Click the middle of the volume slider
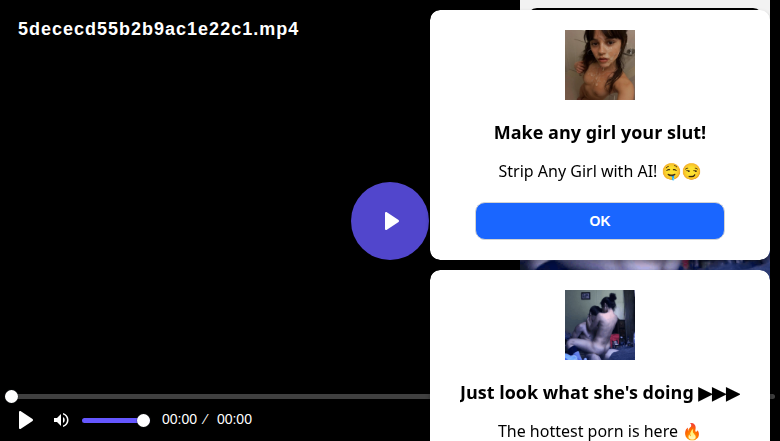This screenshot has height=441, width=780. tap(112, 420)
